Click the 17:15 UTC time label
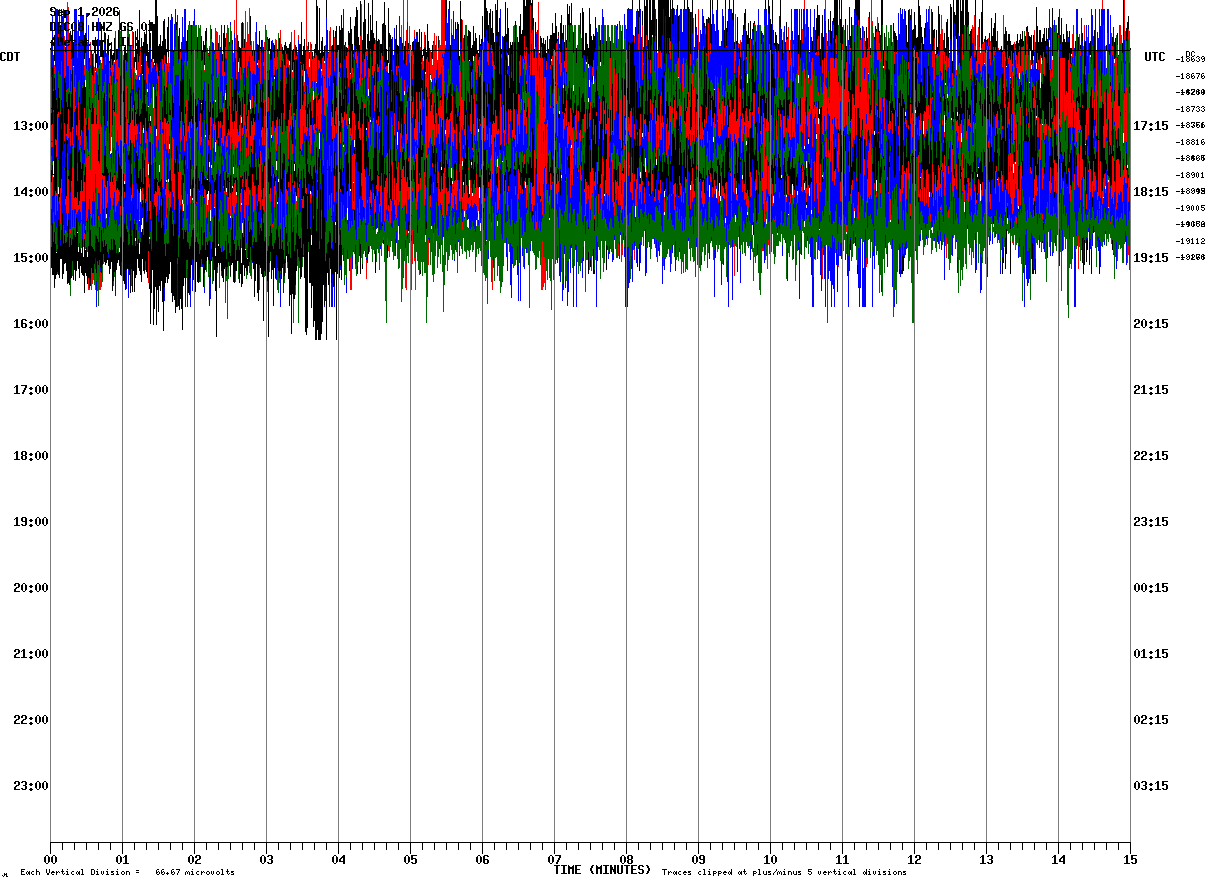Viewport: 1210px width, 886px height. point(1151,126)
